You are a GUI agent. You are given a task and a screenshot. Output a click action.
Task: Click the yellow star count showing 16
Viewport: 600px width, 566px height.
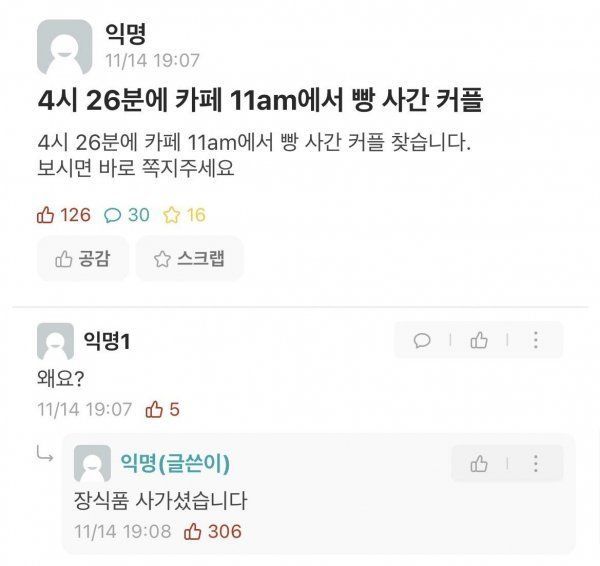[x=184, y=215]
